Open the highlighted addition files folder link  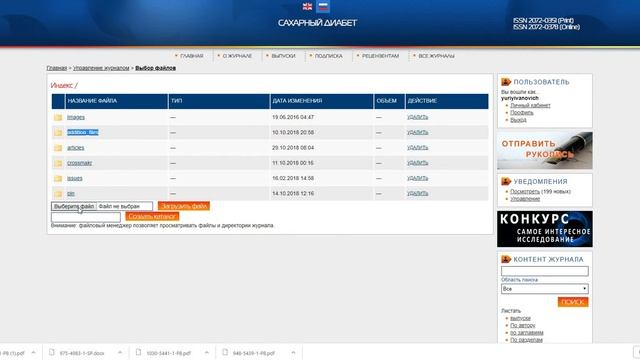[x=83, y=132]
